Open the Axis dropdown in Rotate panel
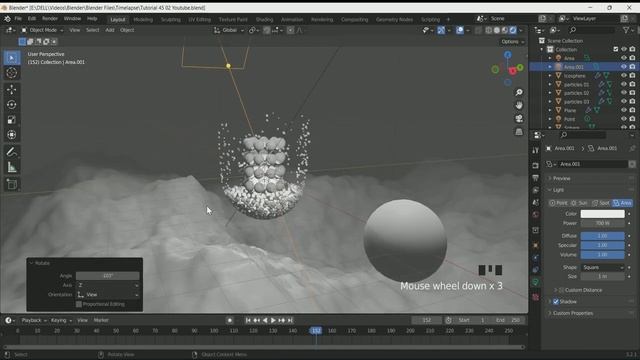 (108, 285)
